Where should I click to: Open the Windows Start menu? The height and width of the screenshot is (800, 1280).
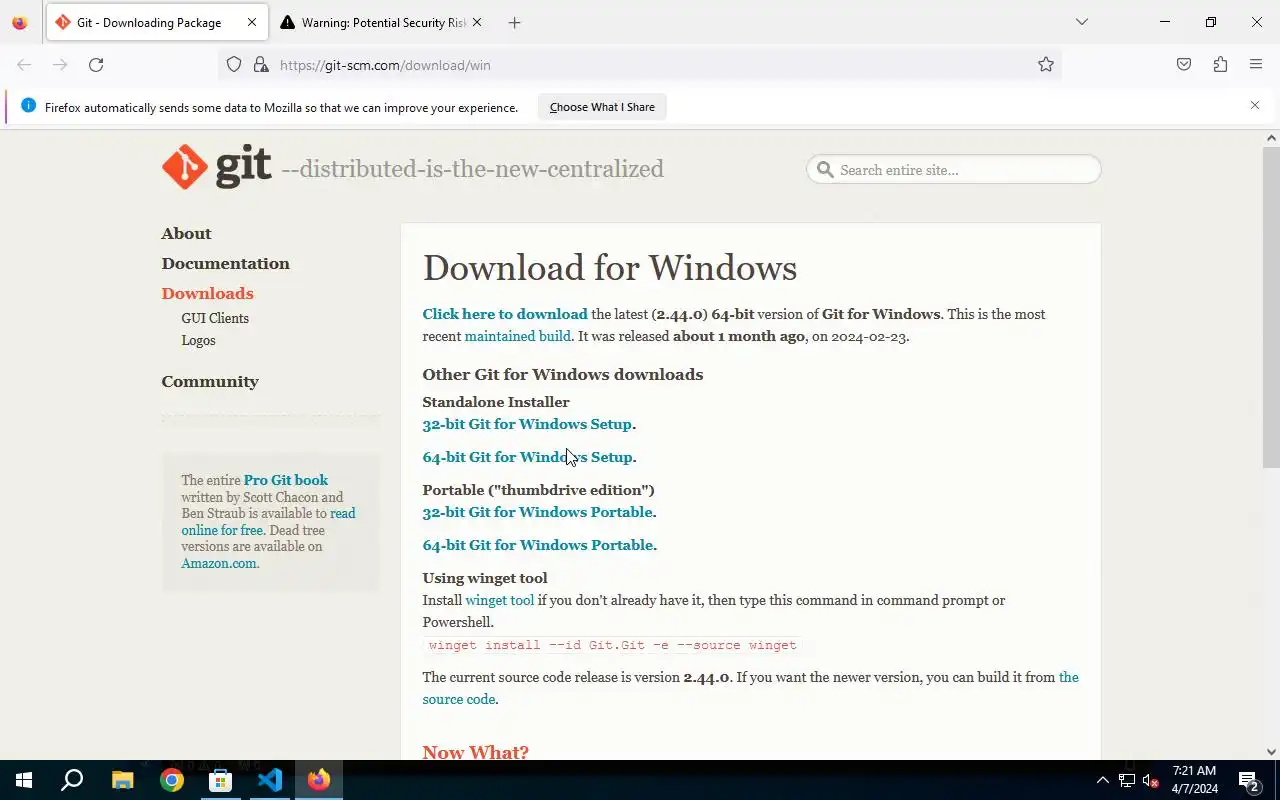click(24, 780)
